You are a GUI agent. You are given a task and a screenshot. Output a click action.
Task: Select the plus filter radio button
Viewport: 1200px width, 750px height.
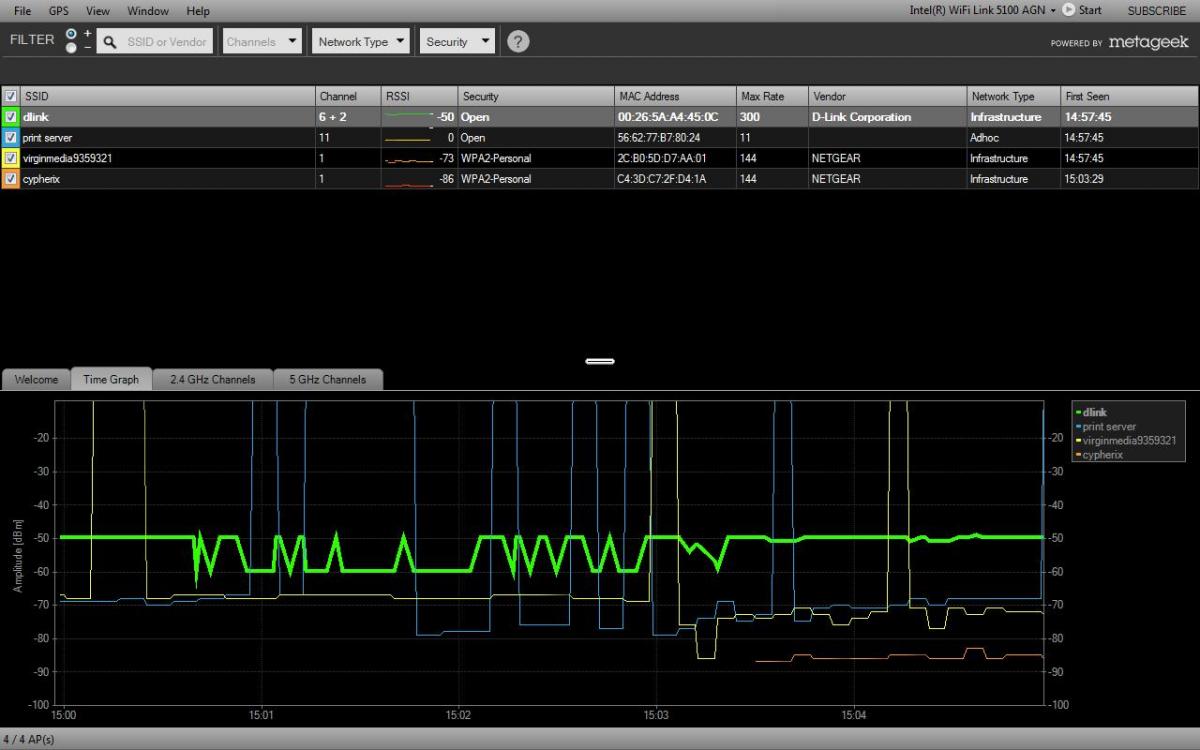[71, 32]
